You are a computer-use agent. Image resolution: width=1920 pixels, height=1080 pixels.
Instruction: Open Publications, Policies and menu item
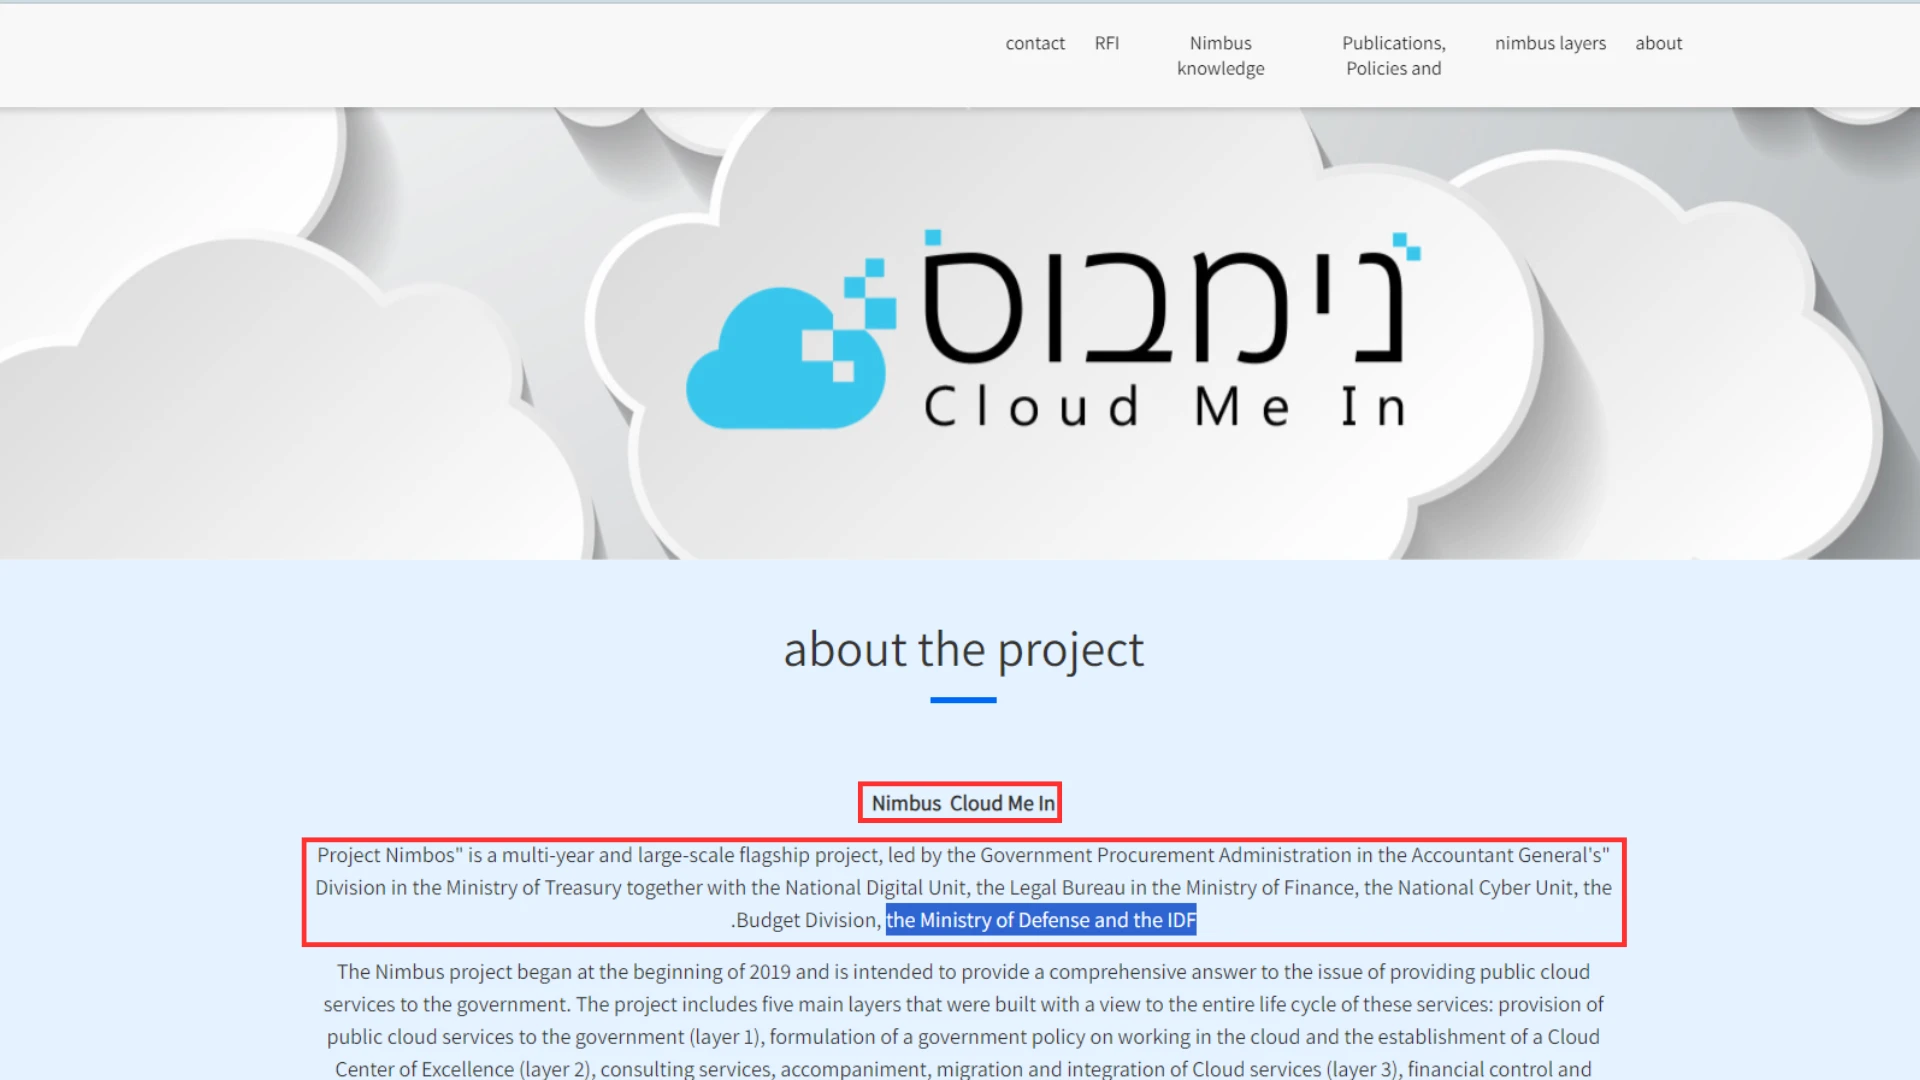(1393, 55)
